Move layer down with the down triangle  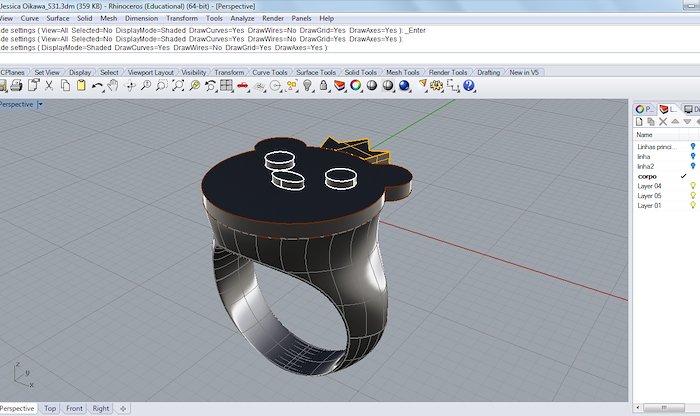click(687, 121)
